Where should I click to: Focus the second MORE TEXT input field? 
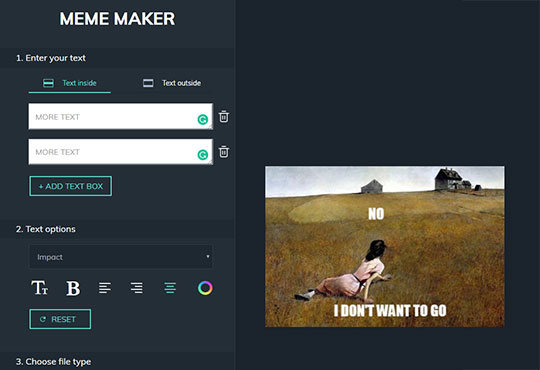point(121,152)
